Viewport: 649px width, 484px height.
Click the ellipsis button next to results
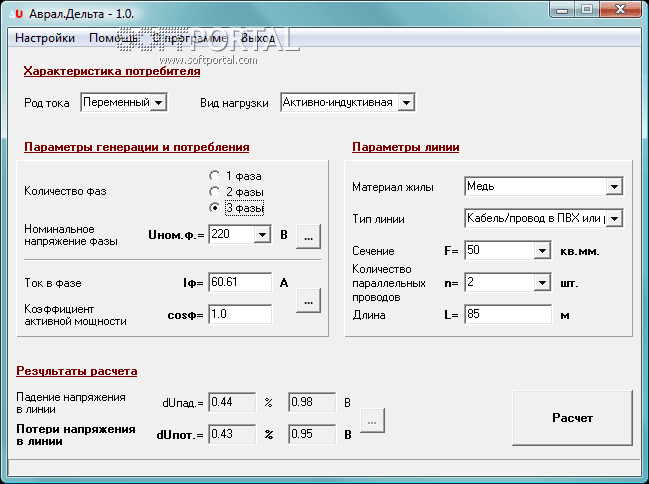372,421
